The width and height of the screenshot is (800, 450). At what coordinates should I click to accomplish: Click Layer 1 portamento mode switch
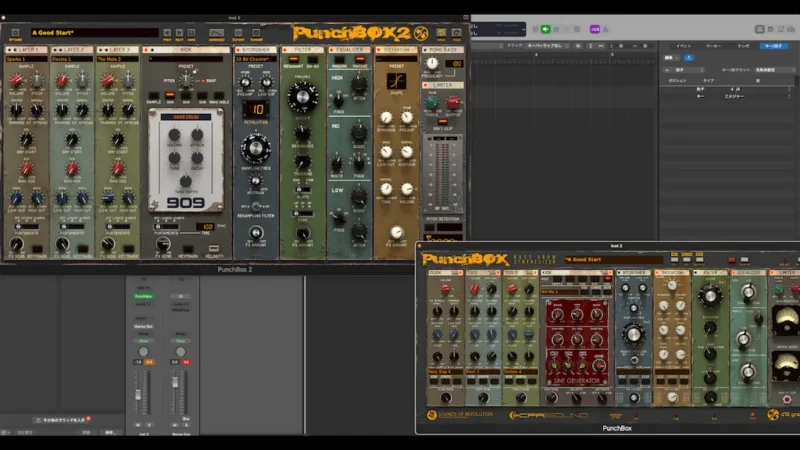pyautogui.click(x=26, y=227)
